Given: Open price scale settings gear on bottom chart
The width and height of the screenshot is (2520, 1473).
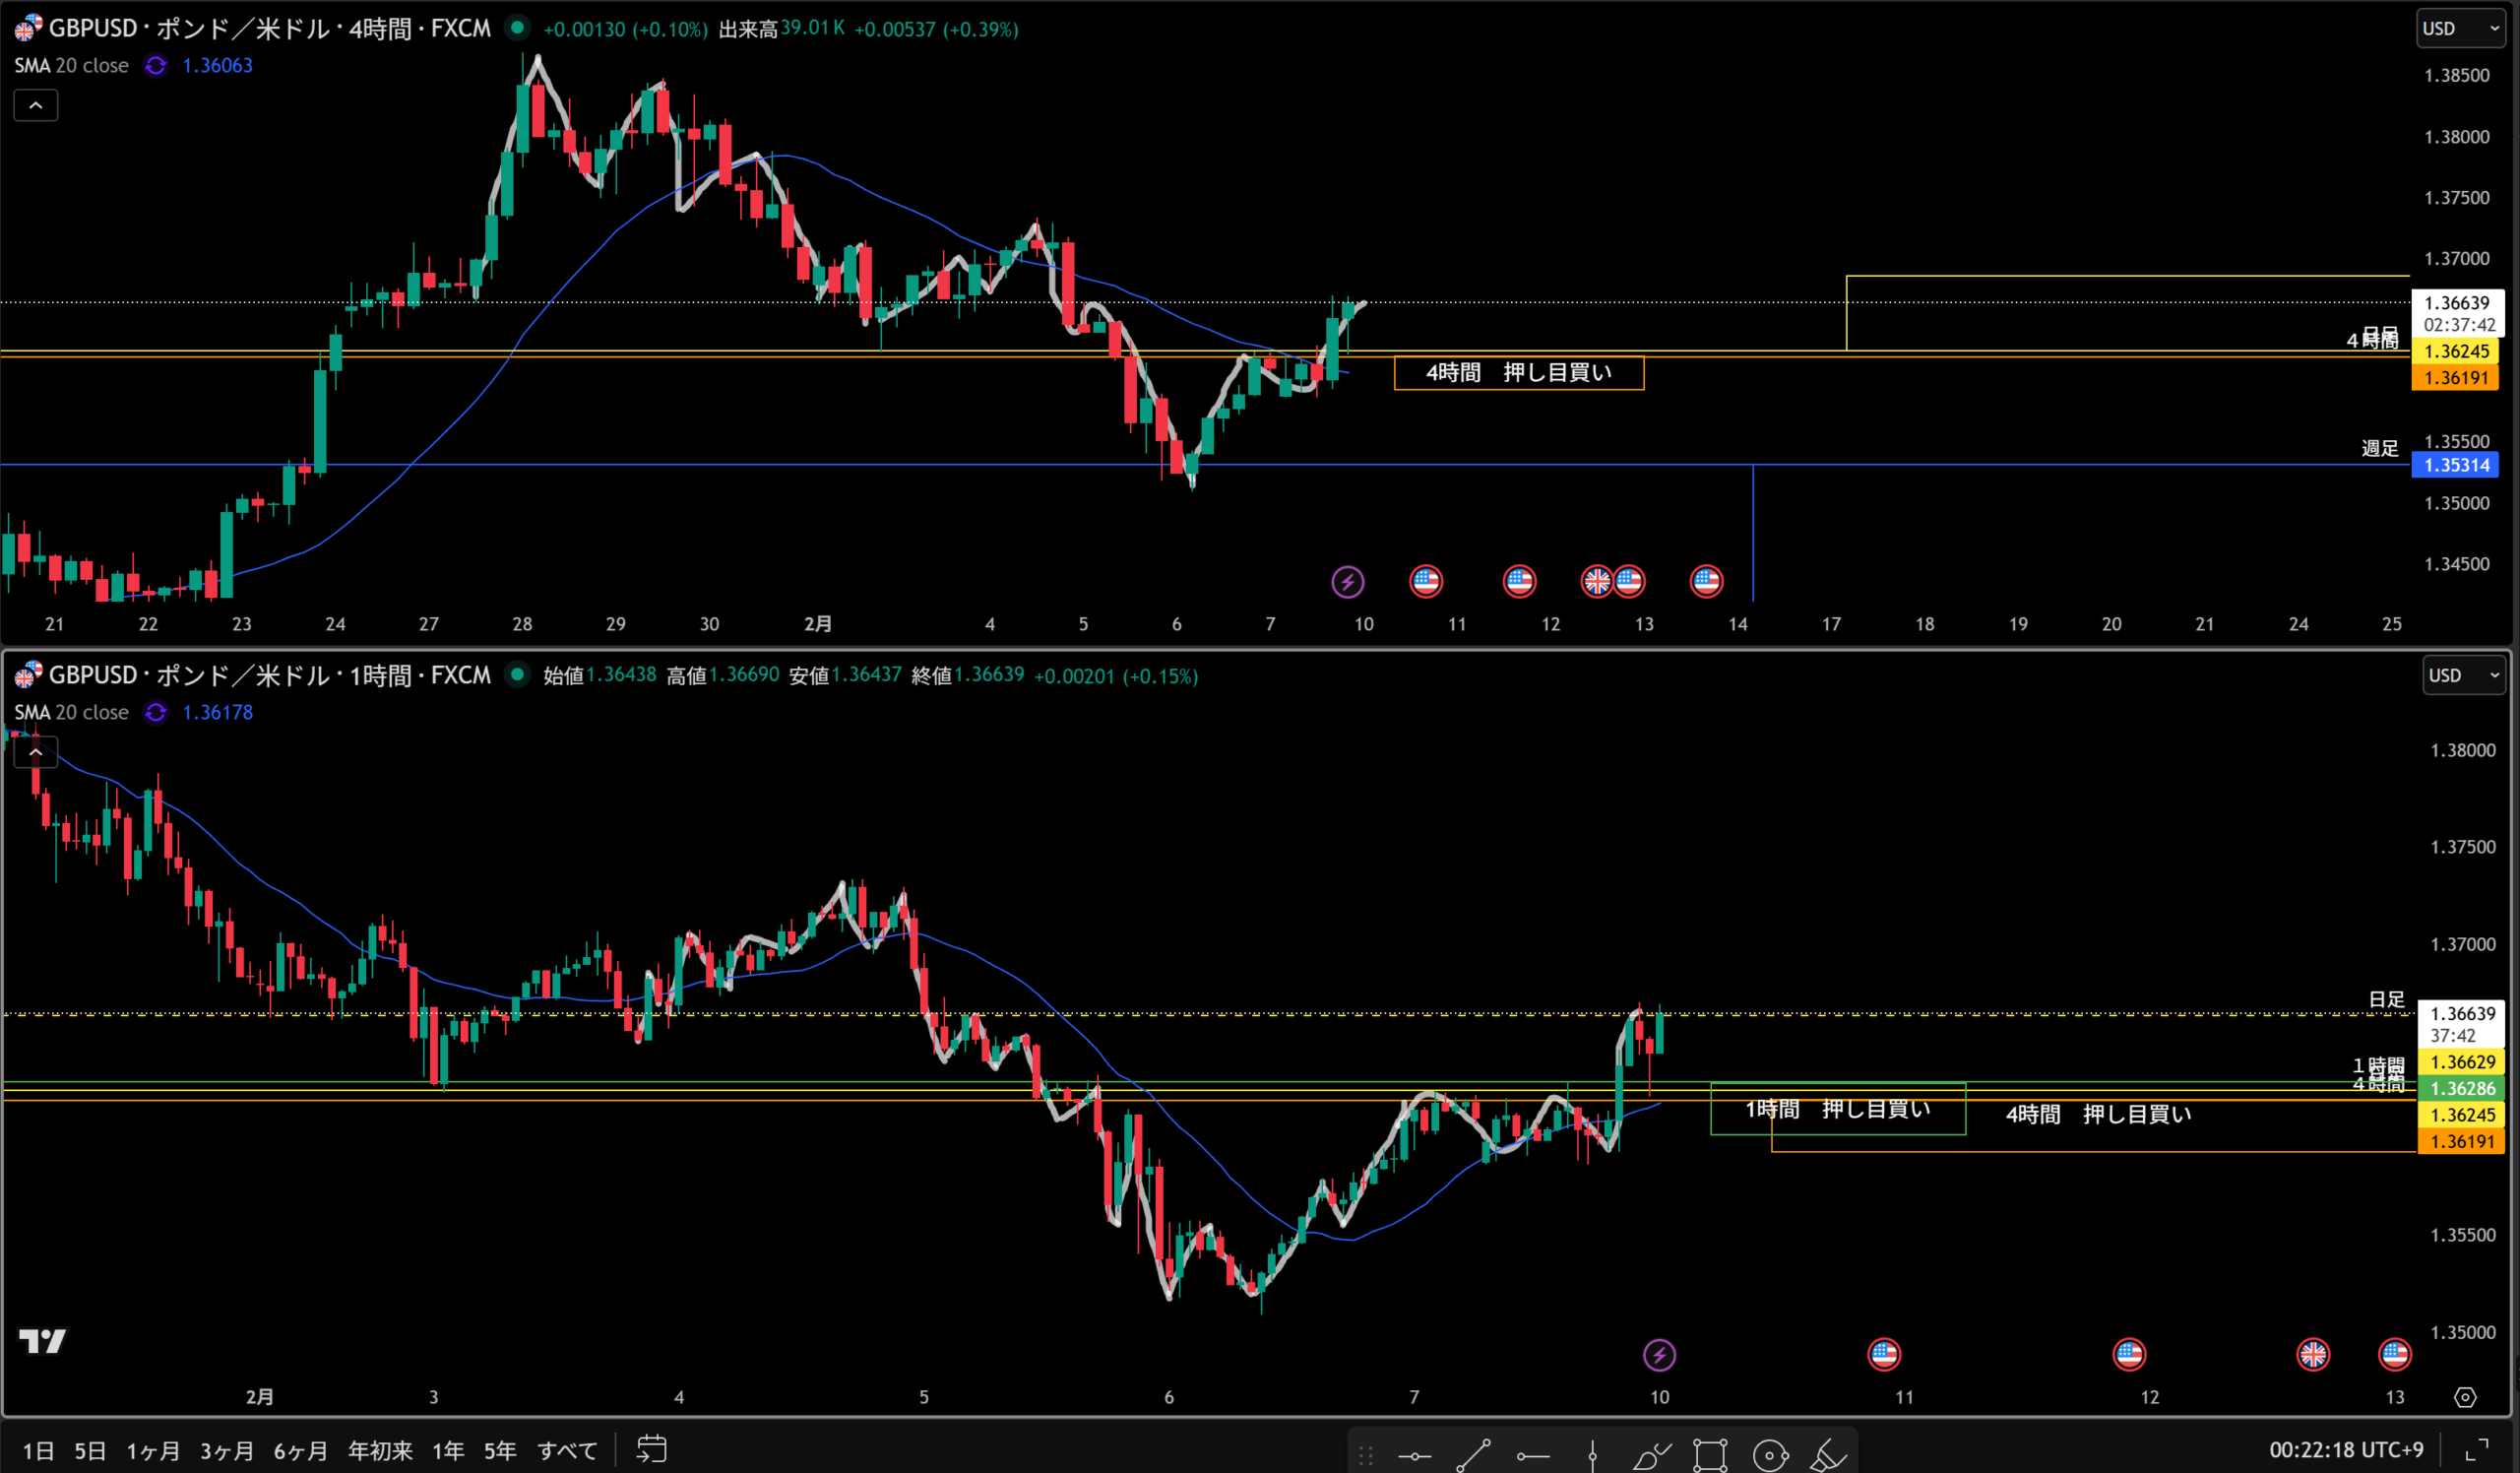Looking at the screenshot, I should [x=2465, y=1397].
